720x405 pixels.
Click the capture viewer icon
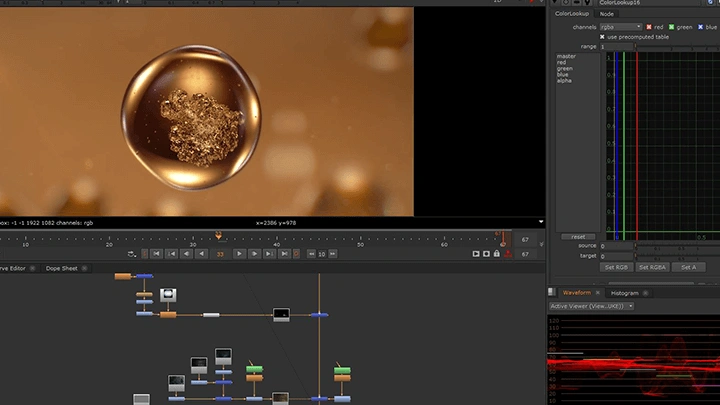486,254
